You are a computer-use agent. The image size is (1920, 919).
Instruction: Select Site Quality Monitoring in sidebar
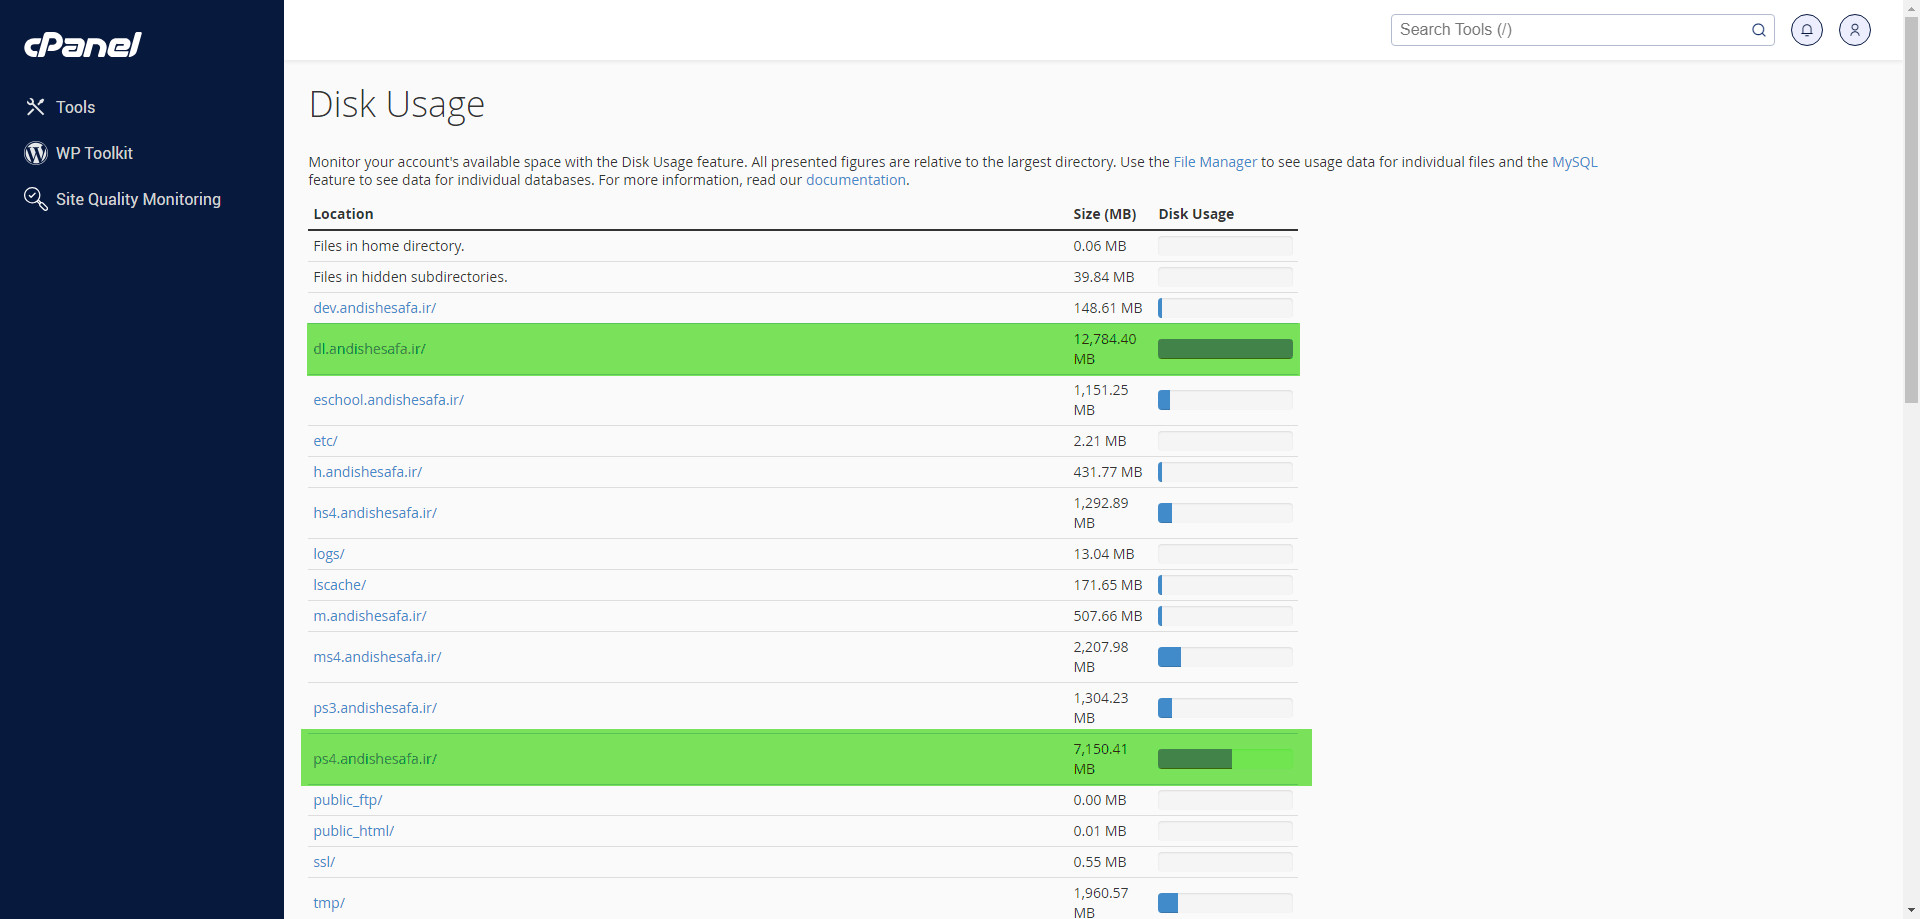tap(138, 199)
